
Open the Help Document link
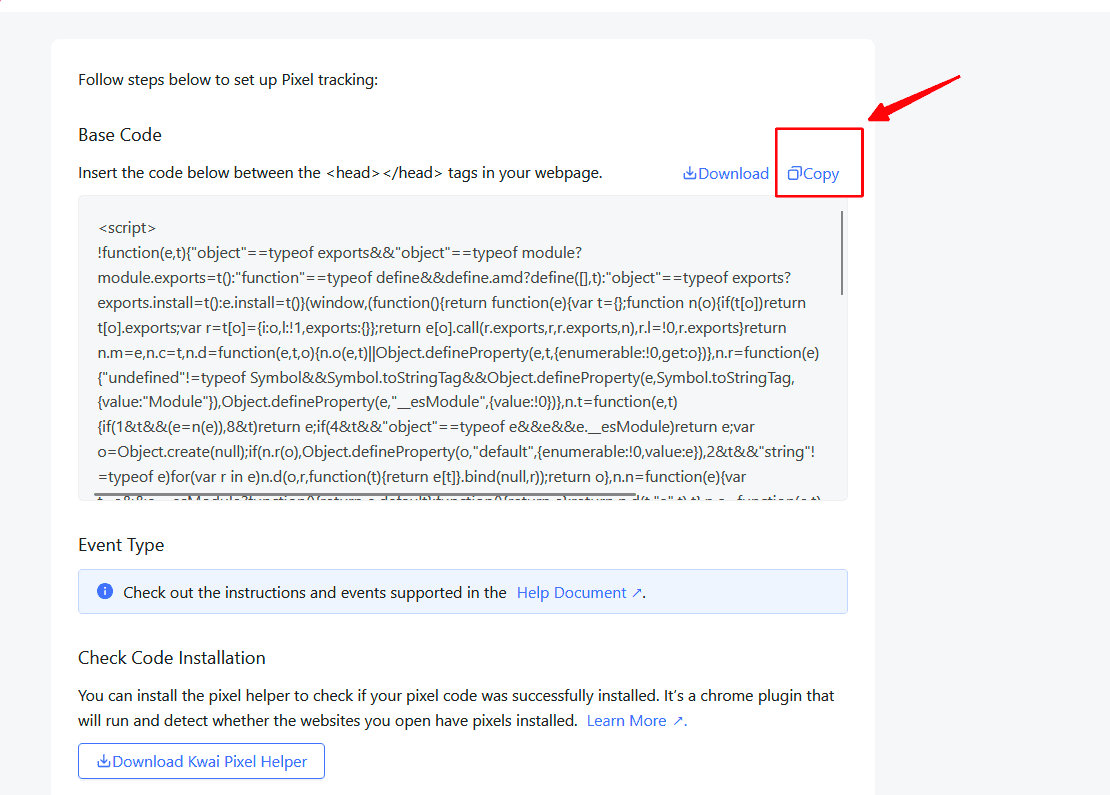click(571, 593)
